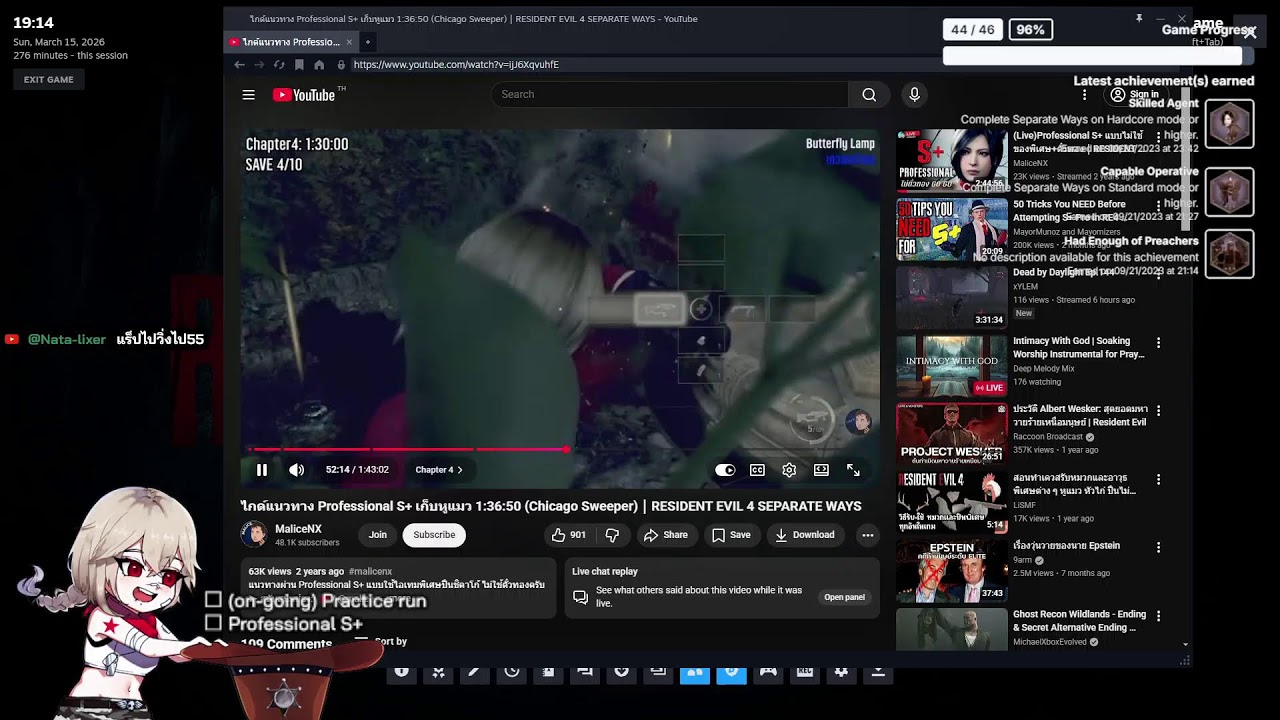Bookmark the current page
The image size is (1280, 720).
tap(299, 64)
